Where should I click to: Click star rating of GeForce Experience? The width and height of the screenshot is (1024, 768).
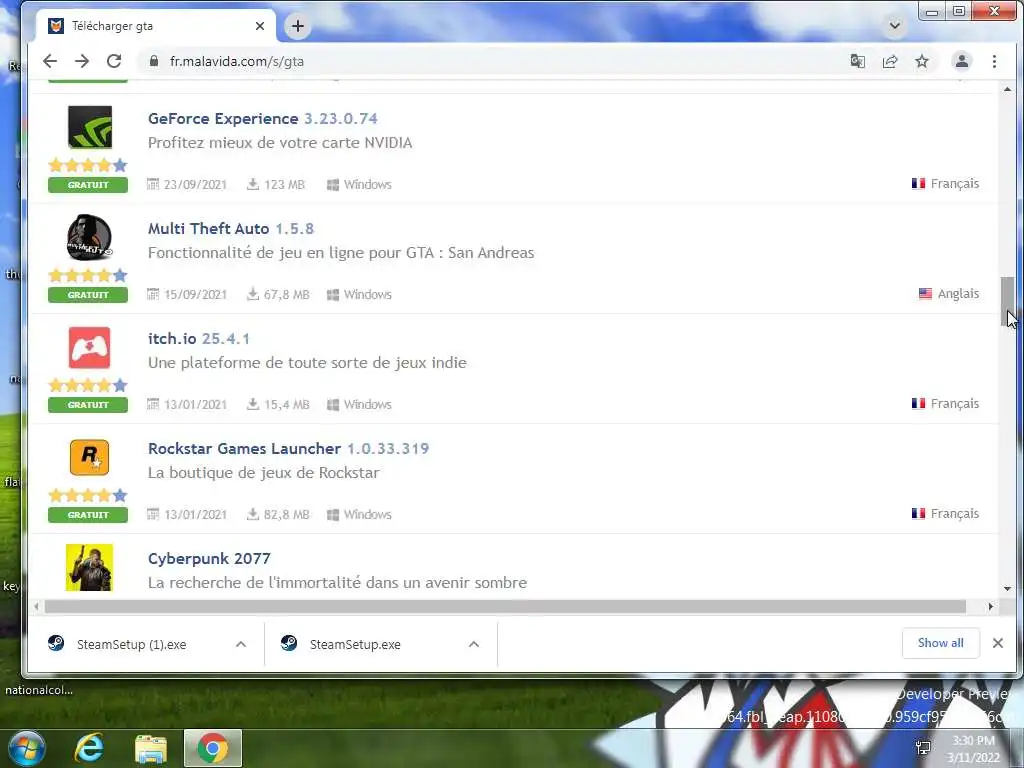pyautogui.click(x=88, y=165)
